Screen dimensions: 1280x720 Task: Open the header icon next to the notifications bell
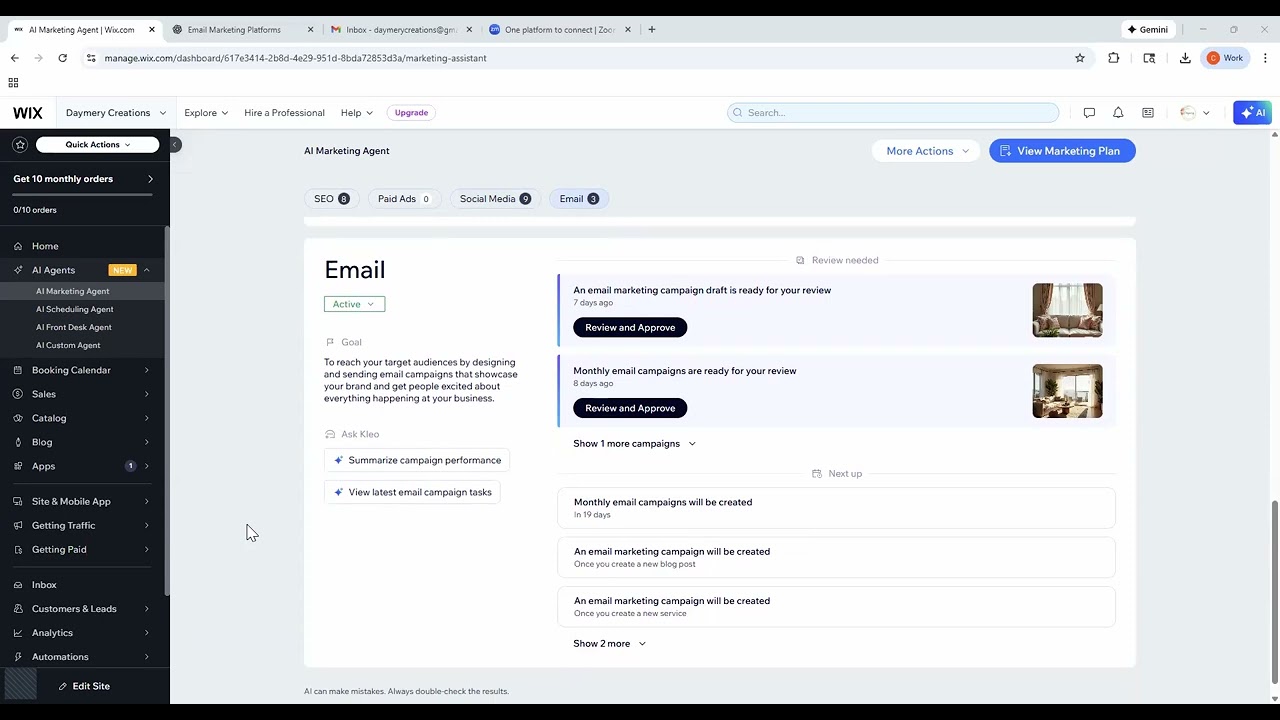point(1148,113)
